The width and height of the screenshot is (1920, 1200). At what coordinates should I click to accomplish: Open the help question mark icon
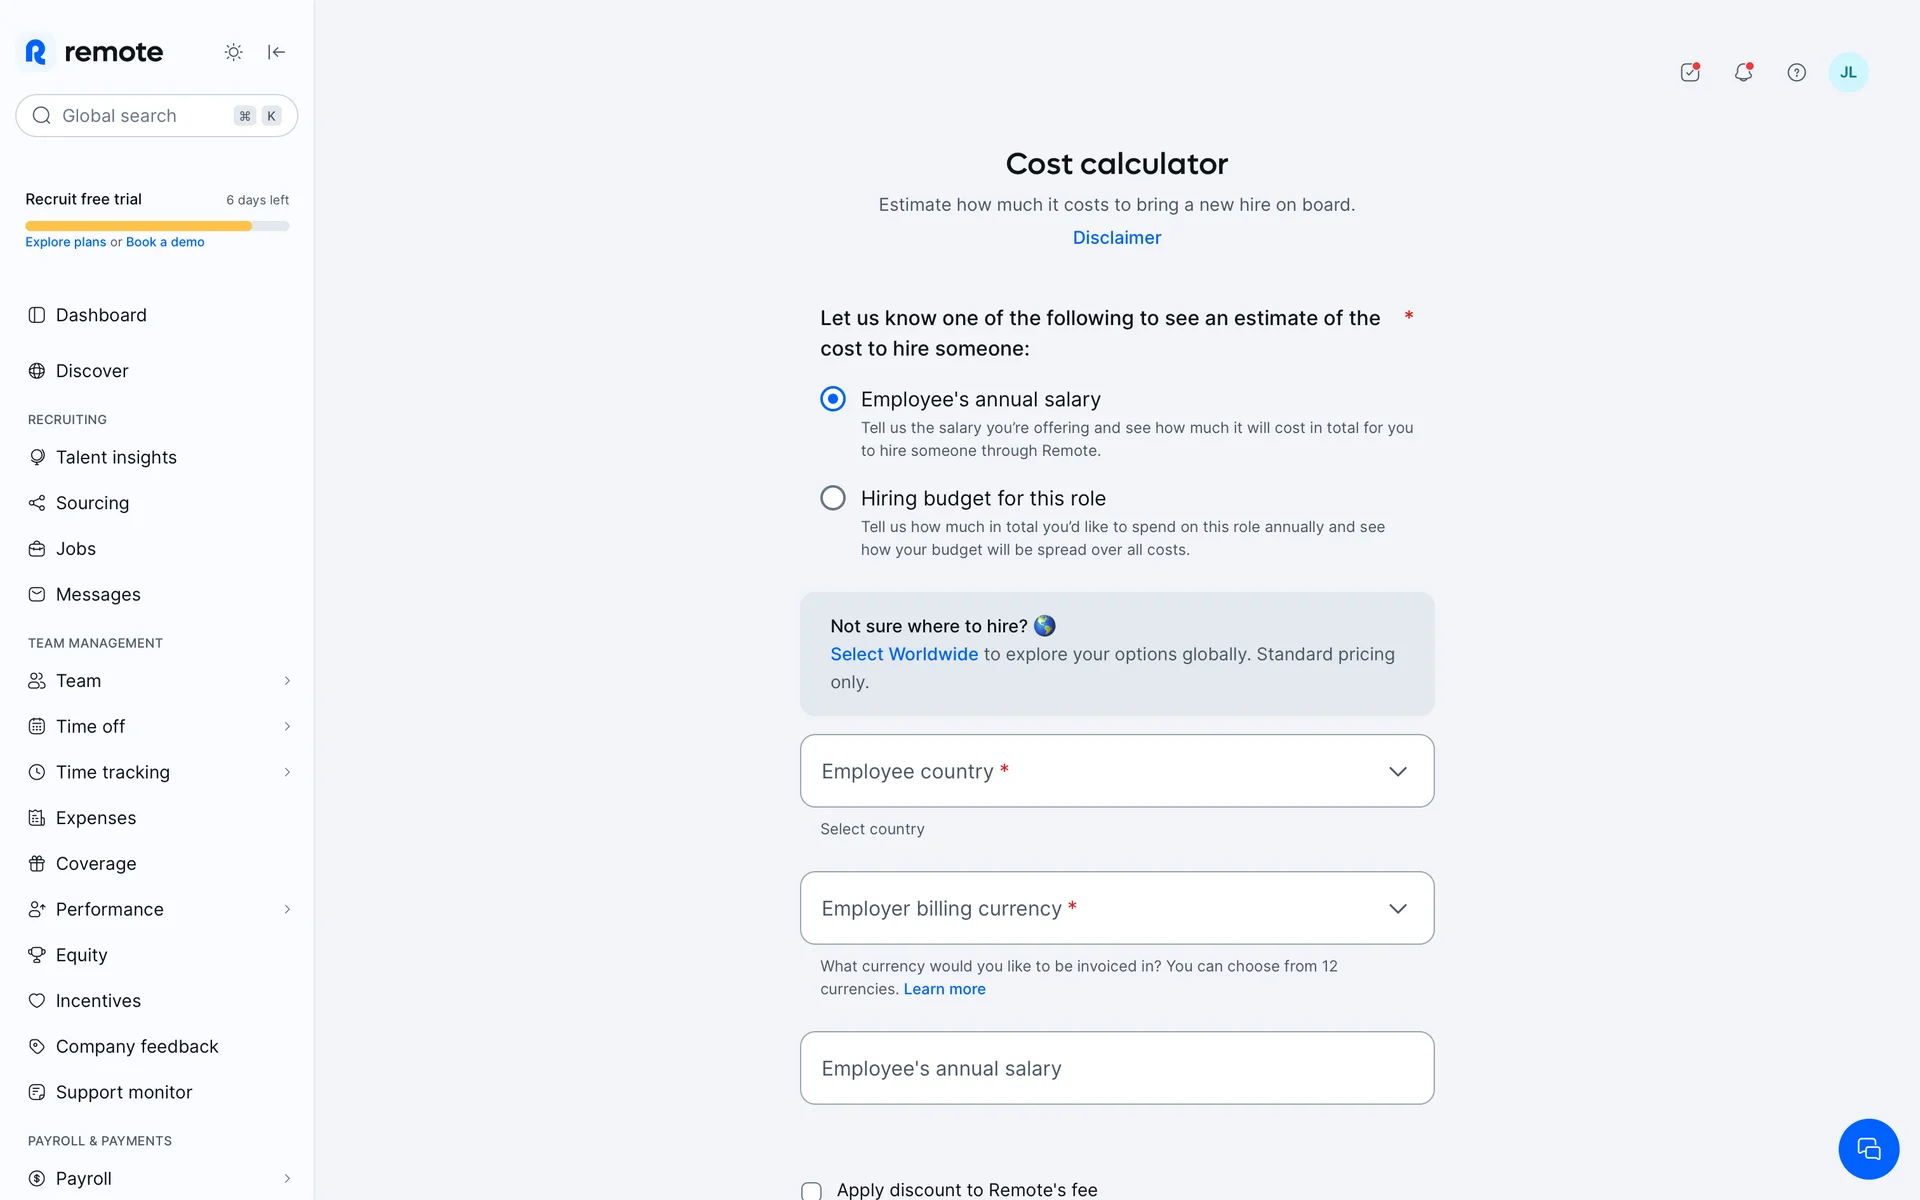[1796, 72]
